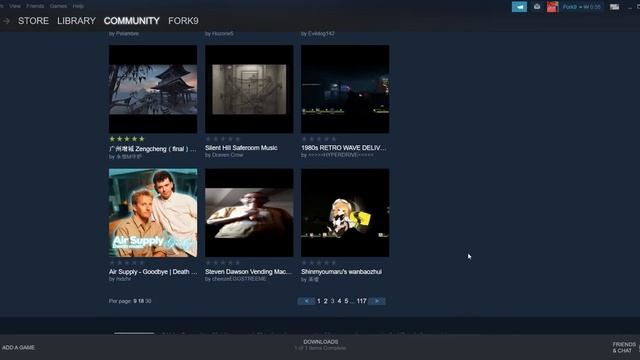640x360 pixels.
Task: Open the LIBRARY tab
Action: [x=76, y=21]
